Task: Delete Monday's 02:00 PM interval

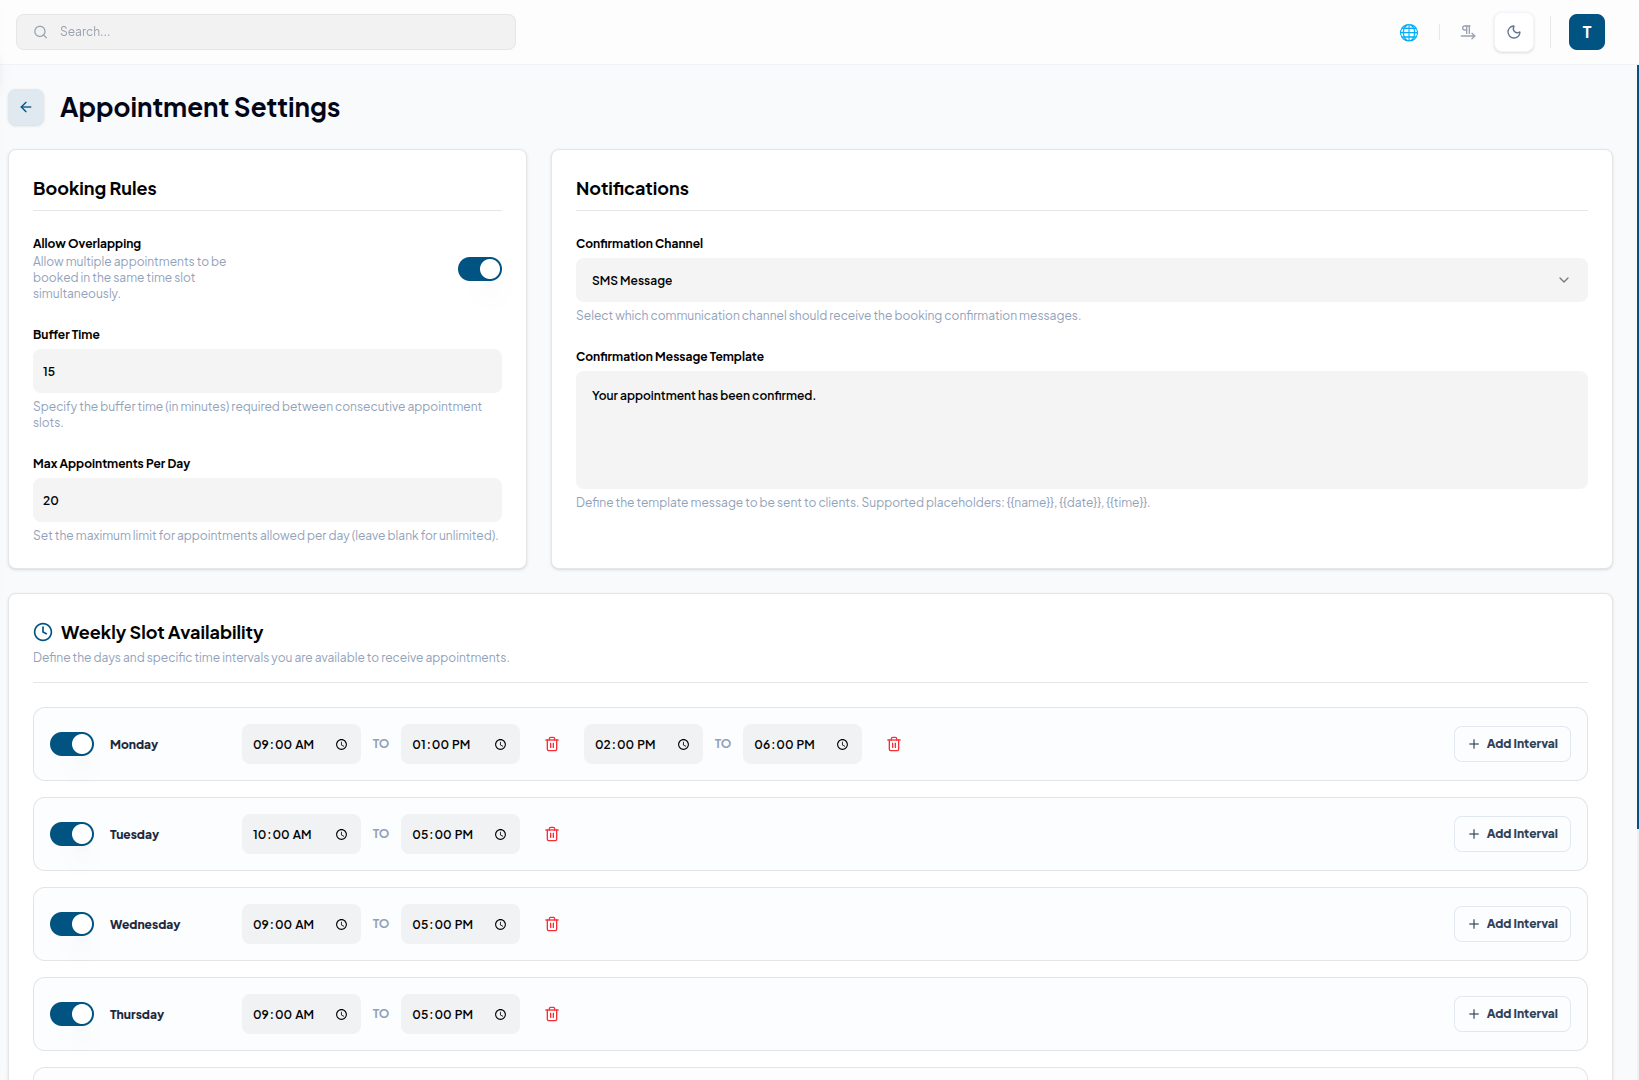Action: click(894, 744)
